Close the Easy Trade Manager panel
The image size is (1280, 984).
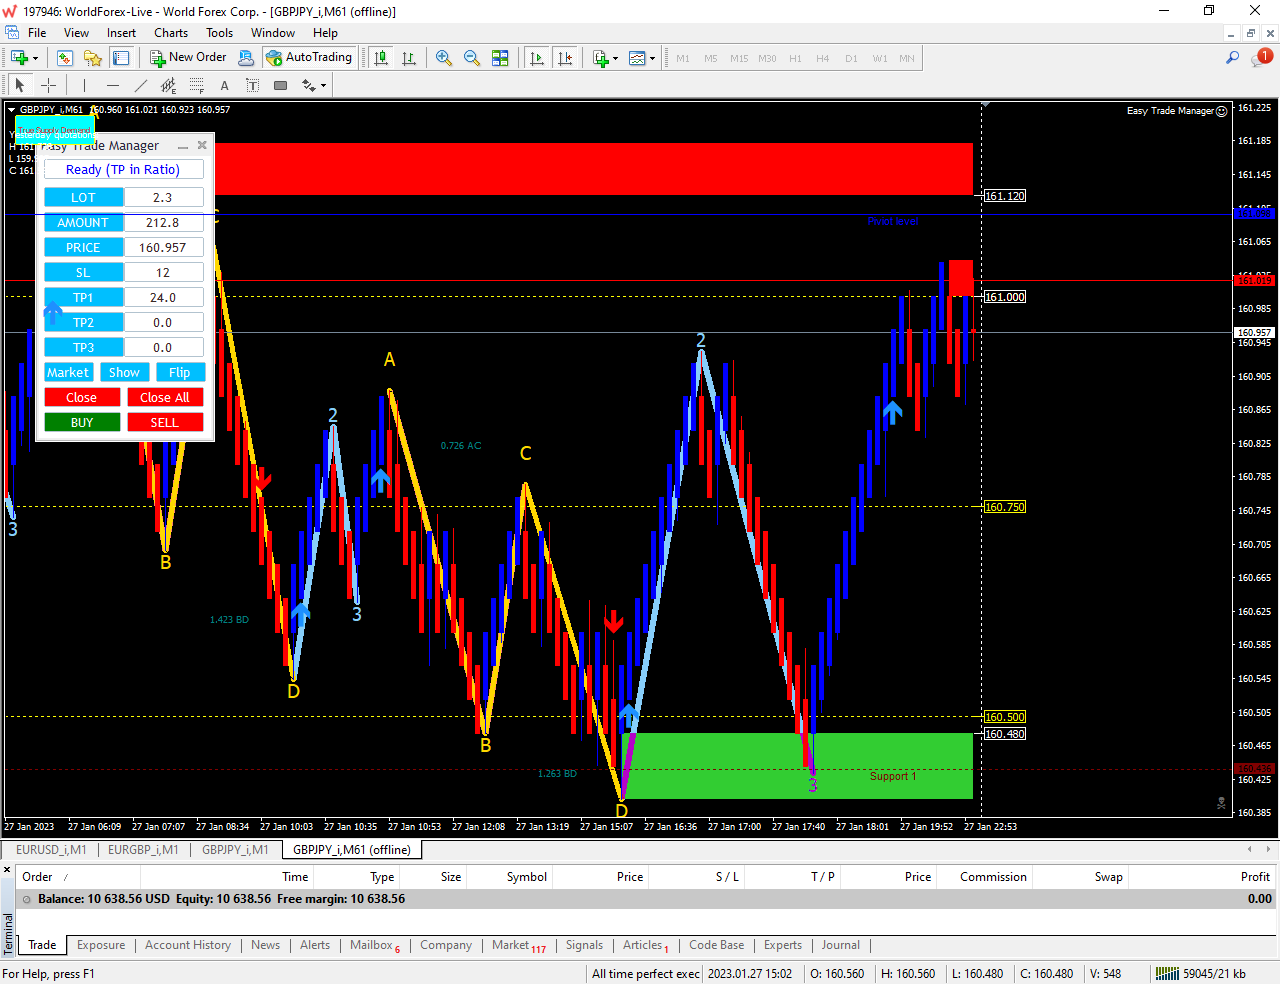(x=202, y=146)
